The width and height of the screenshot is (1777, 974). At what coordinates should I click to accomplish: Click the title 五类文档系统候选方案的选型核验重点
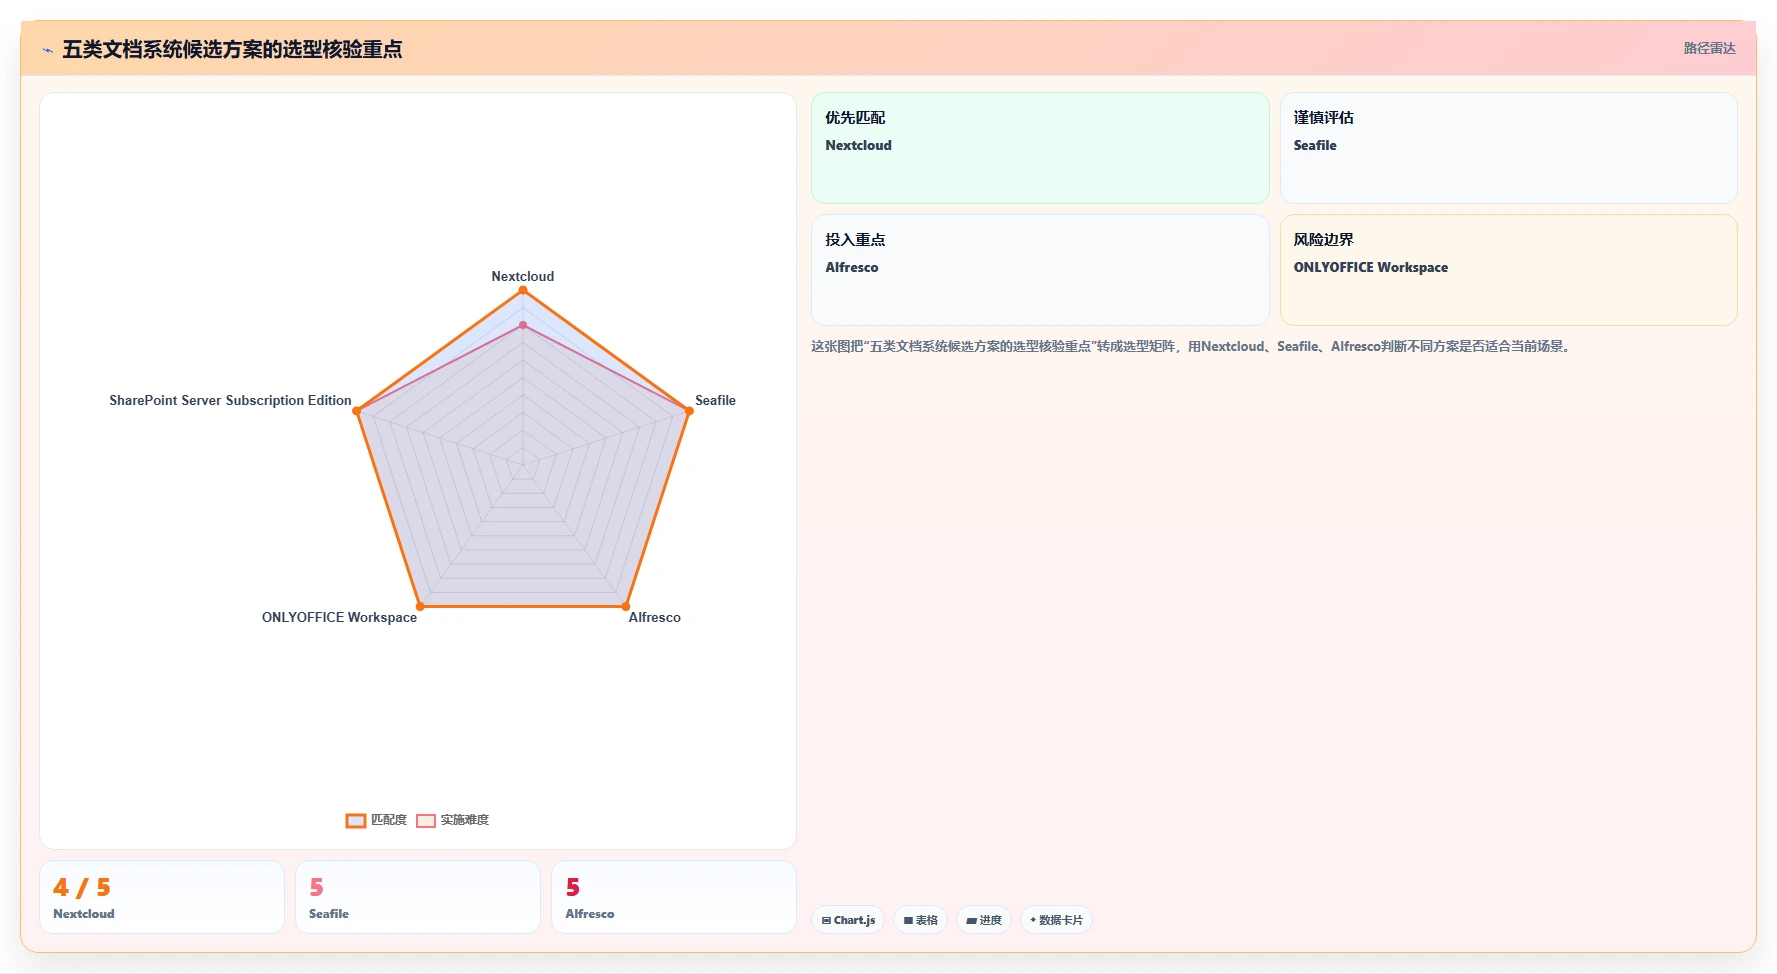pos(232,49)
